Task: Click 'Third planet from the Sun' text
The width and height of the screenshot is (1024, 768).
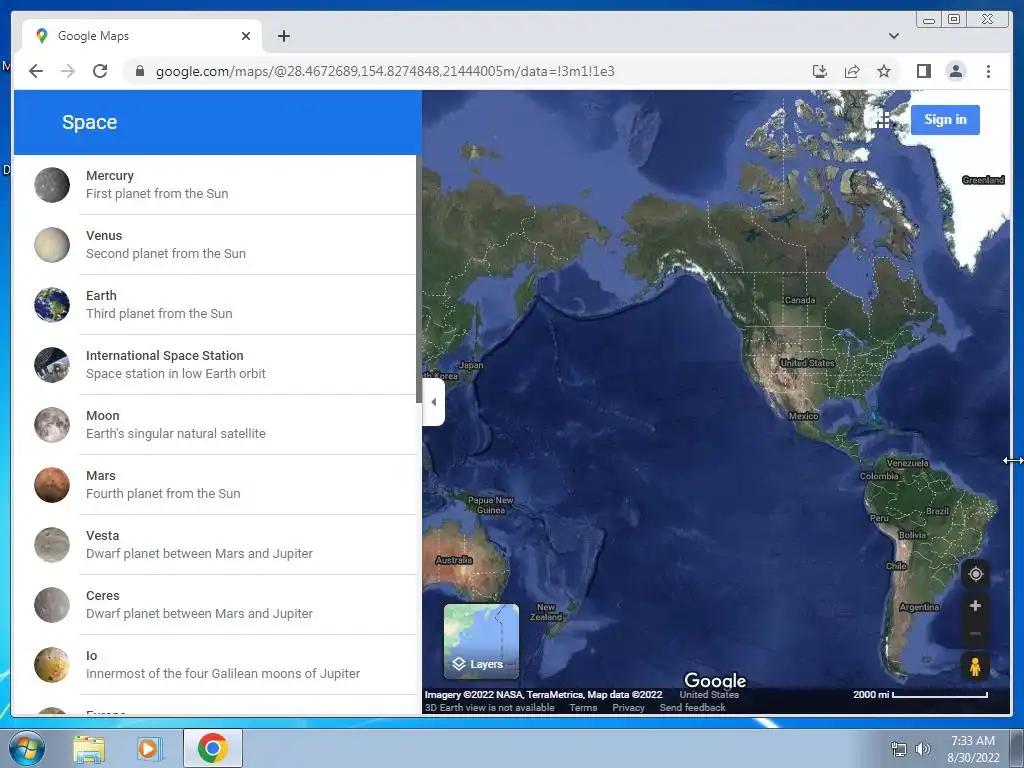Action: (159, 313)
